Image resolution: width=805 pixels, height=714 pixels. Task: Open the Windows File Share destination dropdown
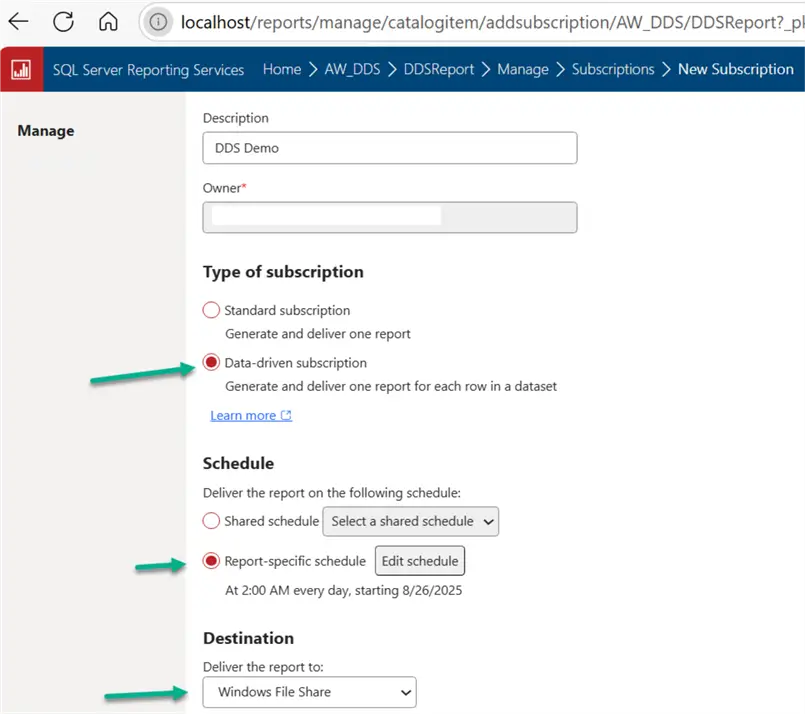pyautogui.click(x=309, y=692)
